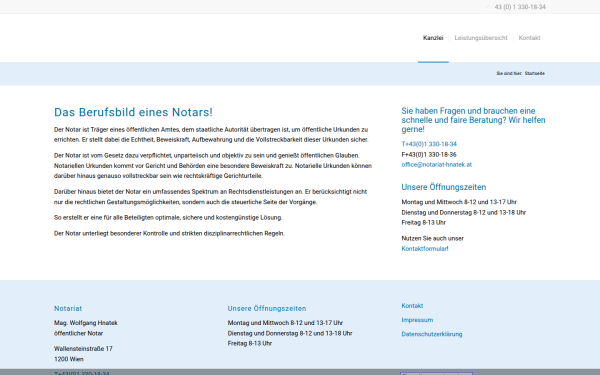Click sentence So erstellt er eine für alle
This screenshot has height=375, width=600.
168,218
